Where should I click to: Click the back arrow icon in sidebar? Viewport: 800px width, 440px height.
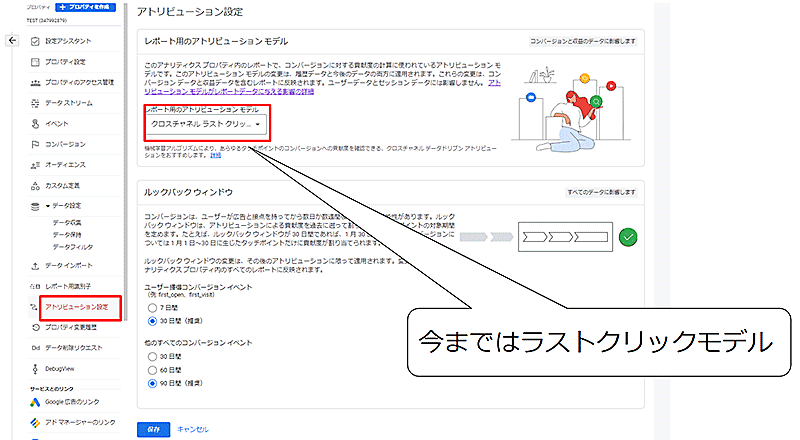(12, 41)
